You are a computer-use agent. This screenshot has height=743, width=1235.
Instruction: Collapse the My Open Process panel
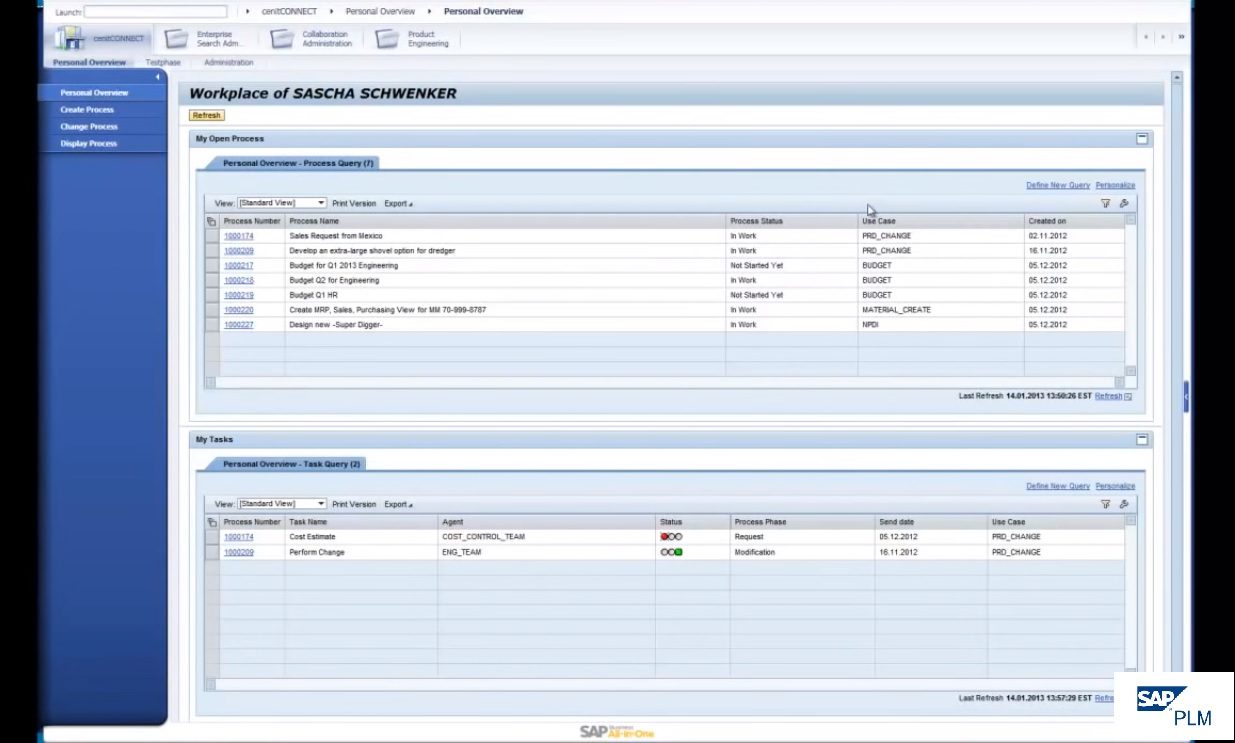click(1141, 138)
